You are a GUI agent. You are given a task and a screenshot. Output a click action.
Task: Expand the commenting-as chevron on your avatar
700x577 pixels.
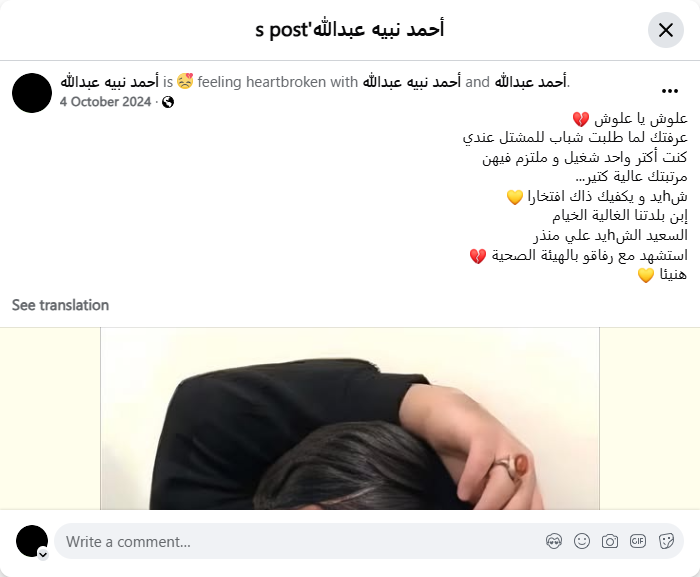pos(43,555)
